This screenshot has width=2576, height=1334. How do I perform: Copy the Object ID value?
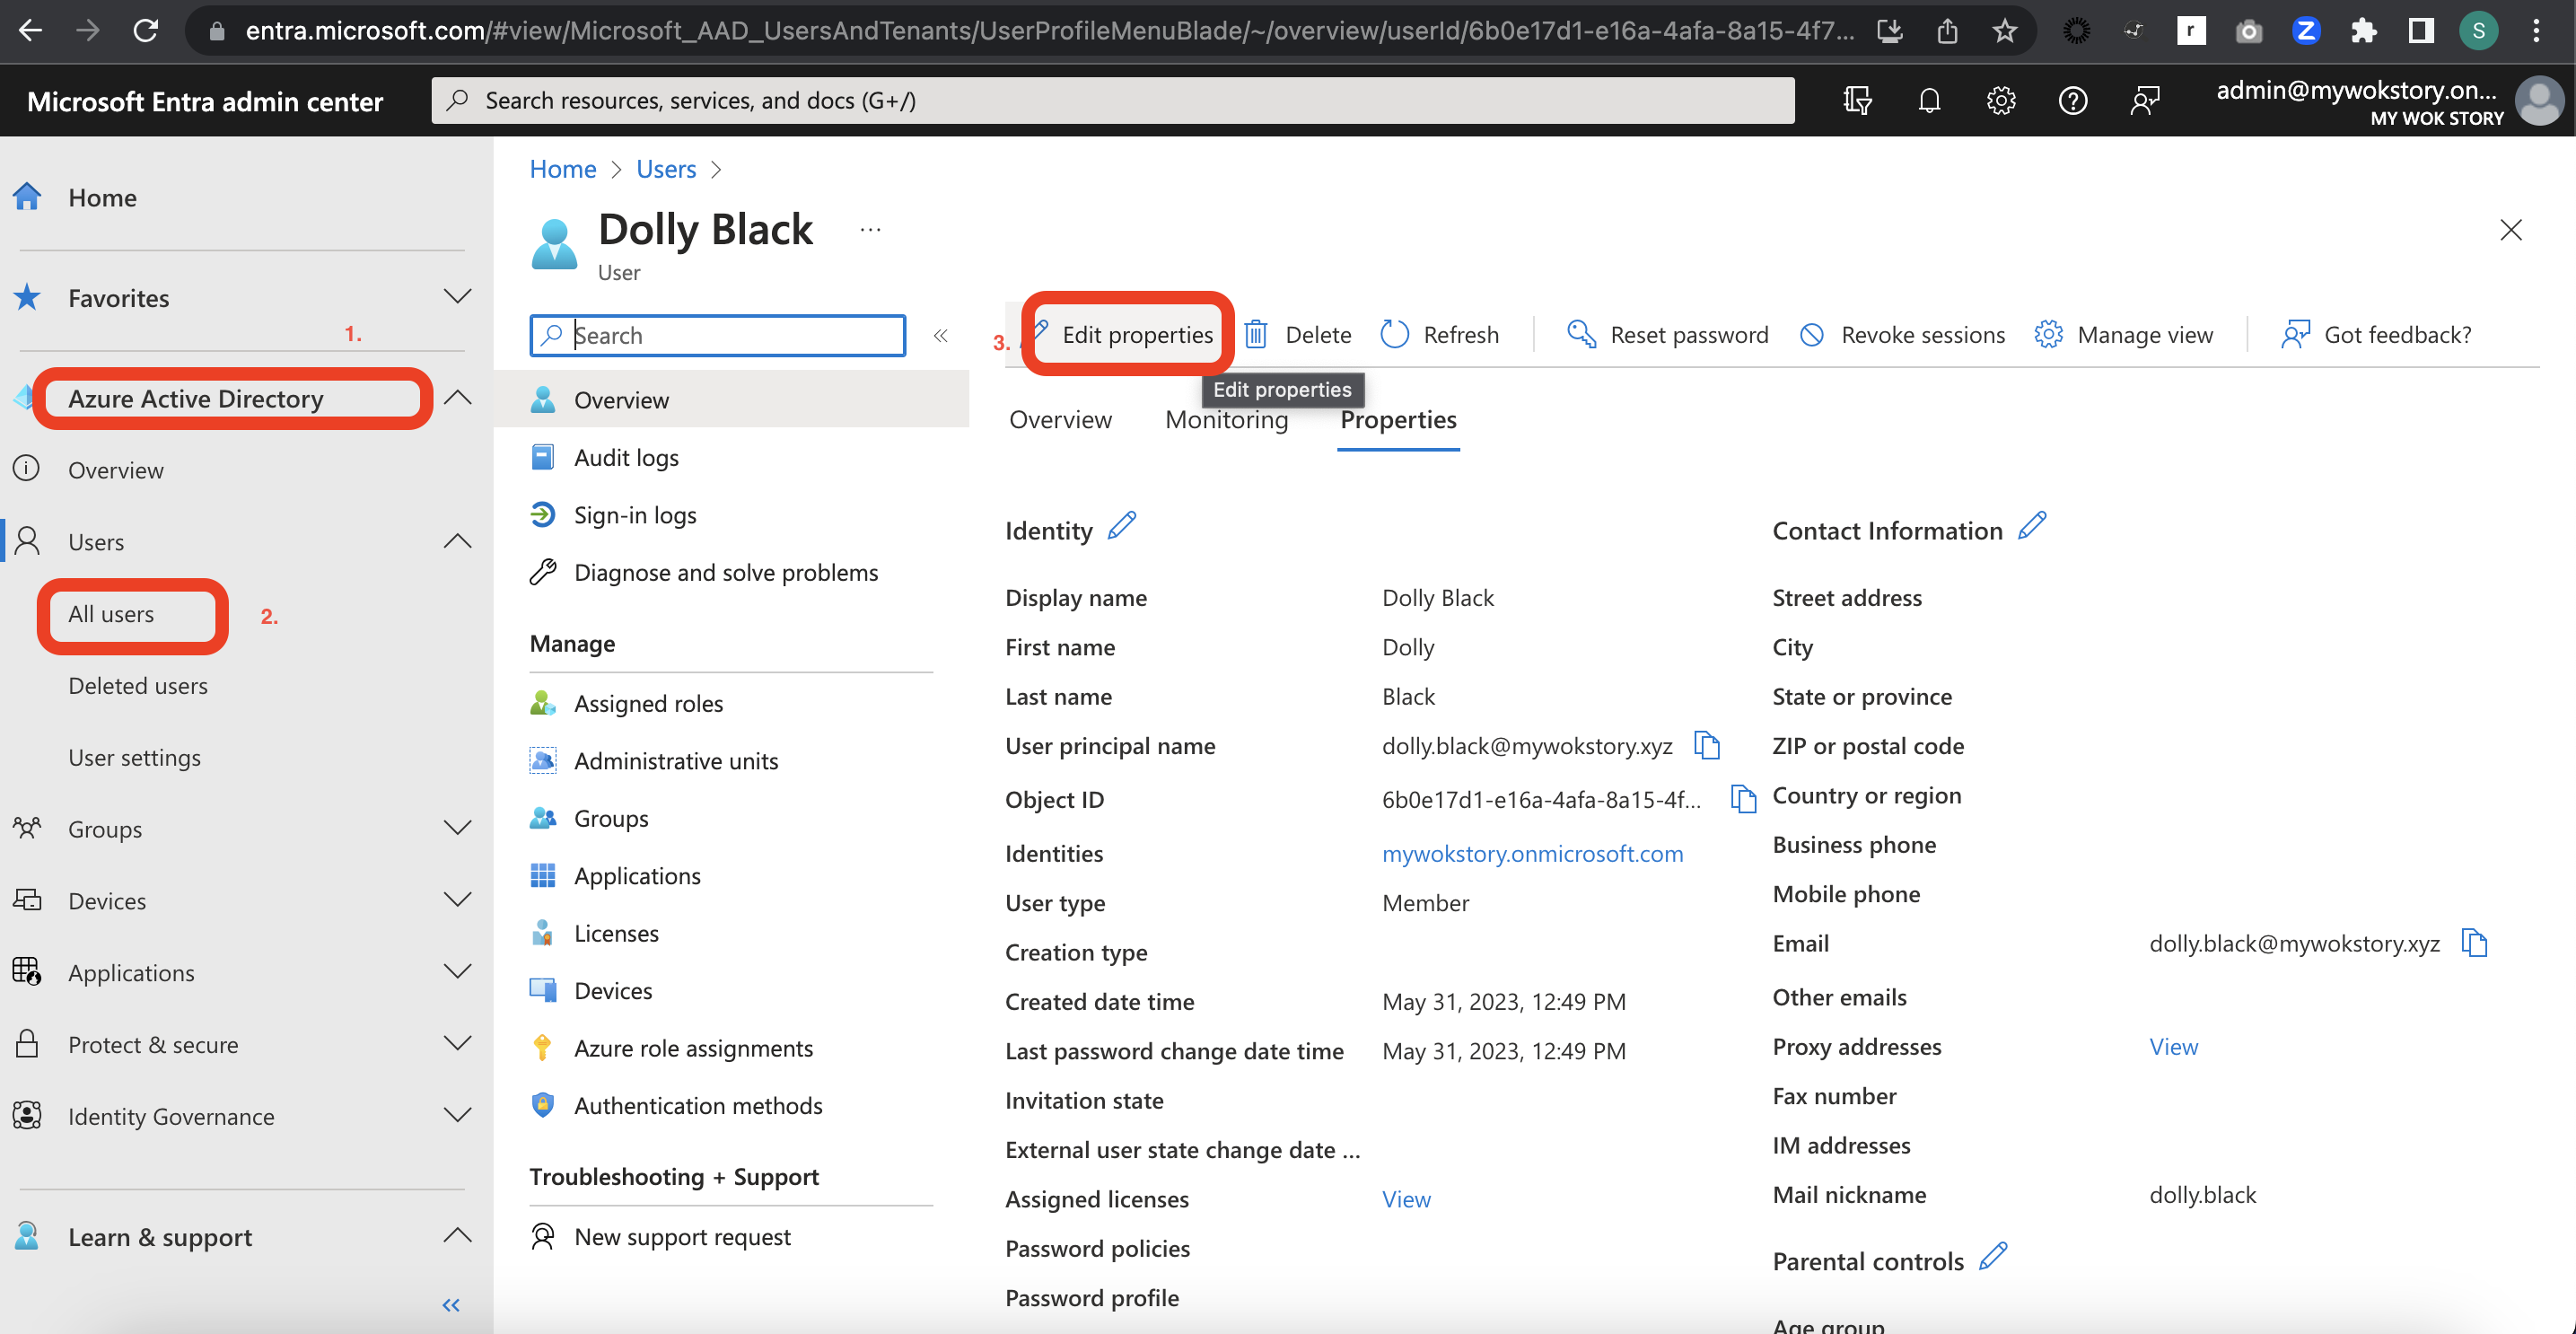click(1743, 799)
